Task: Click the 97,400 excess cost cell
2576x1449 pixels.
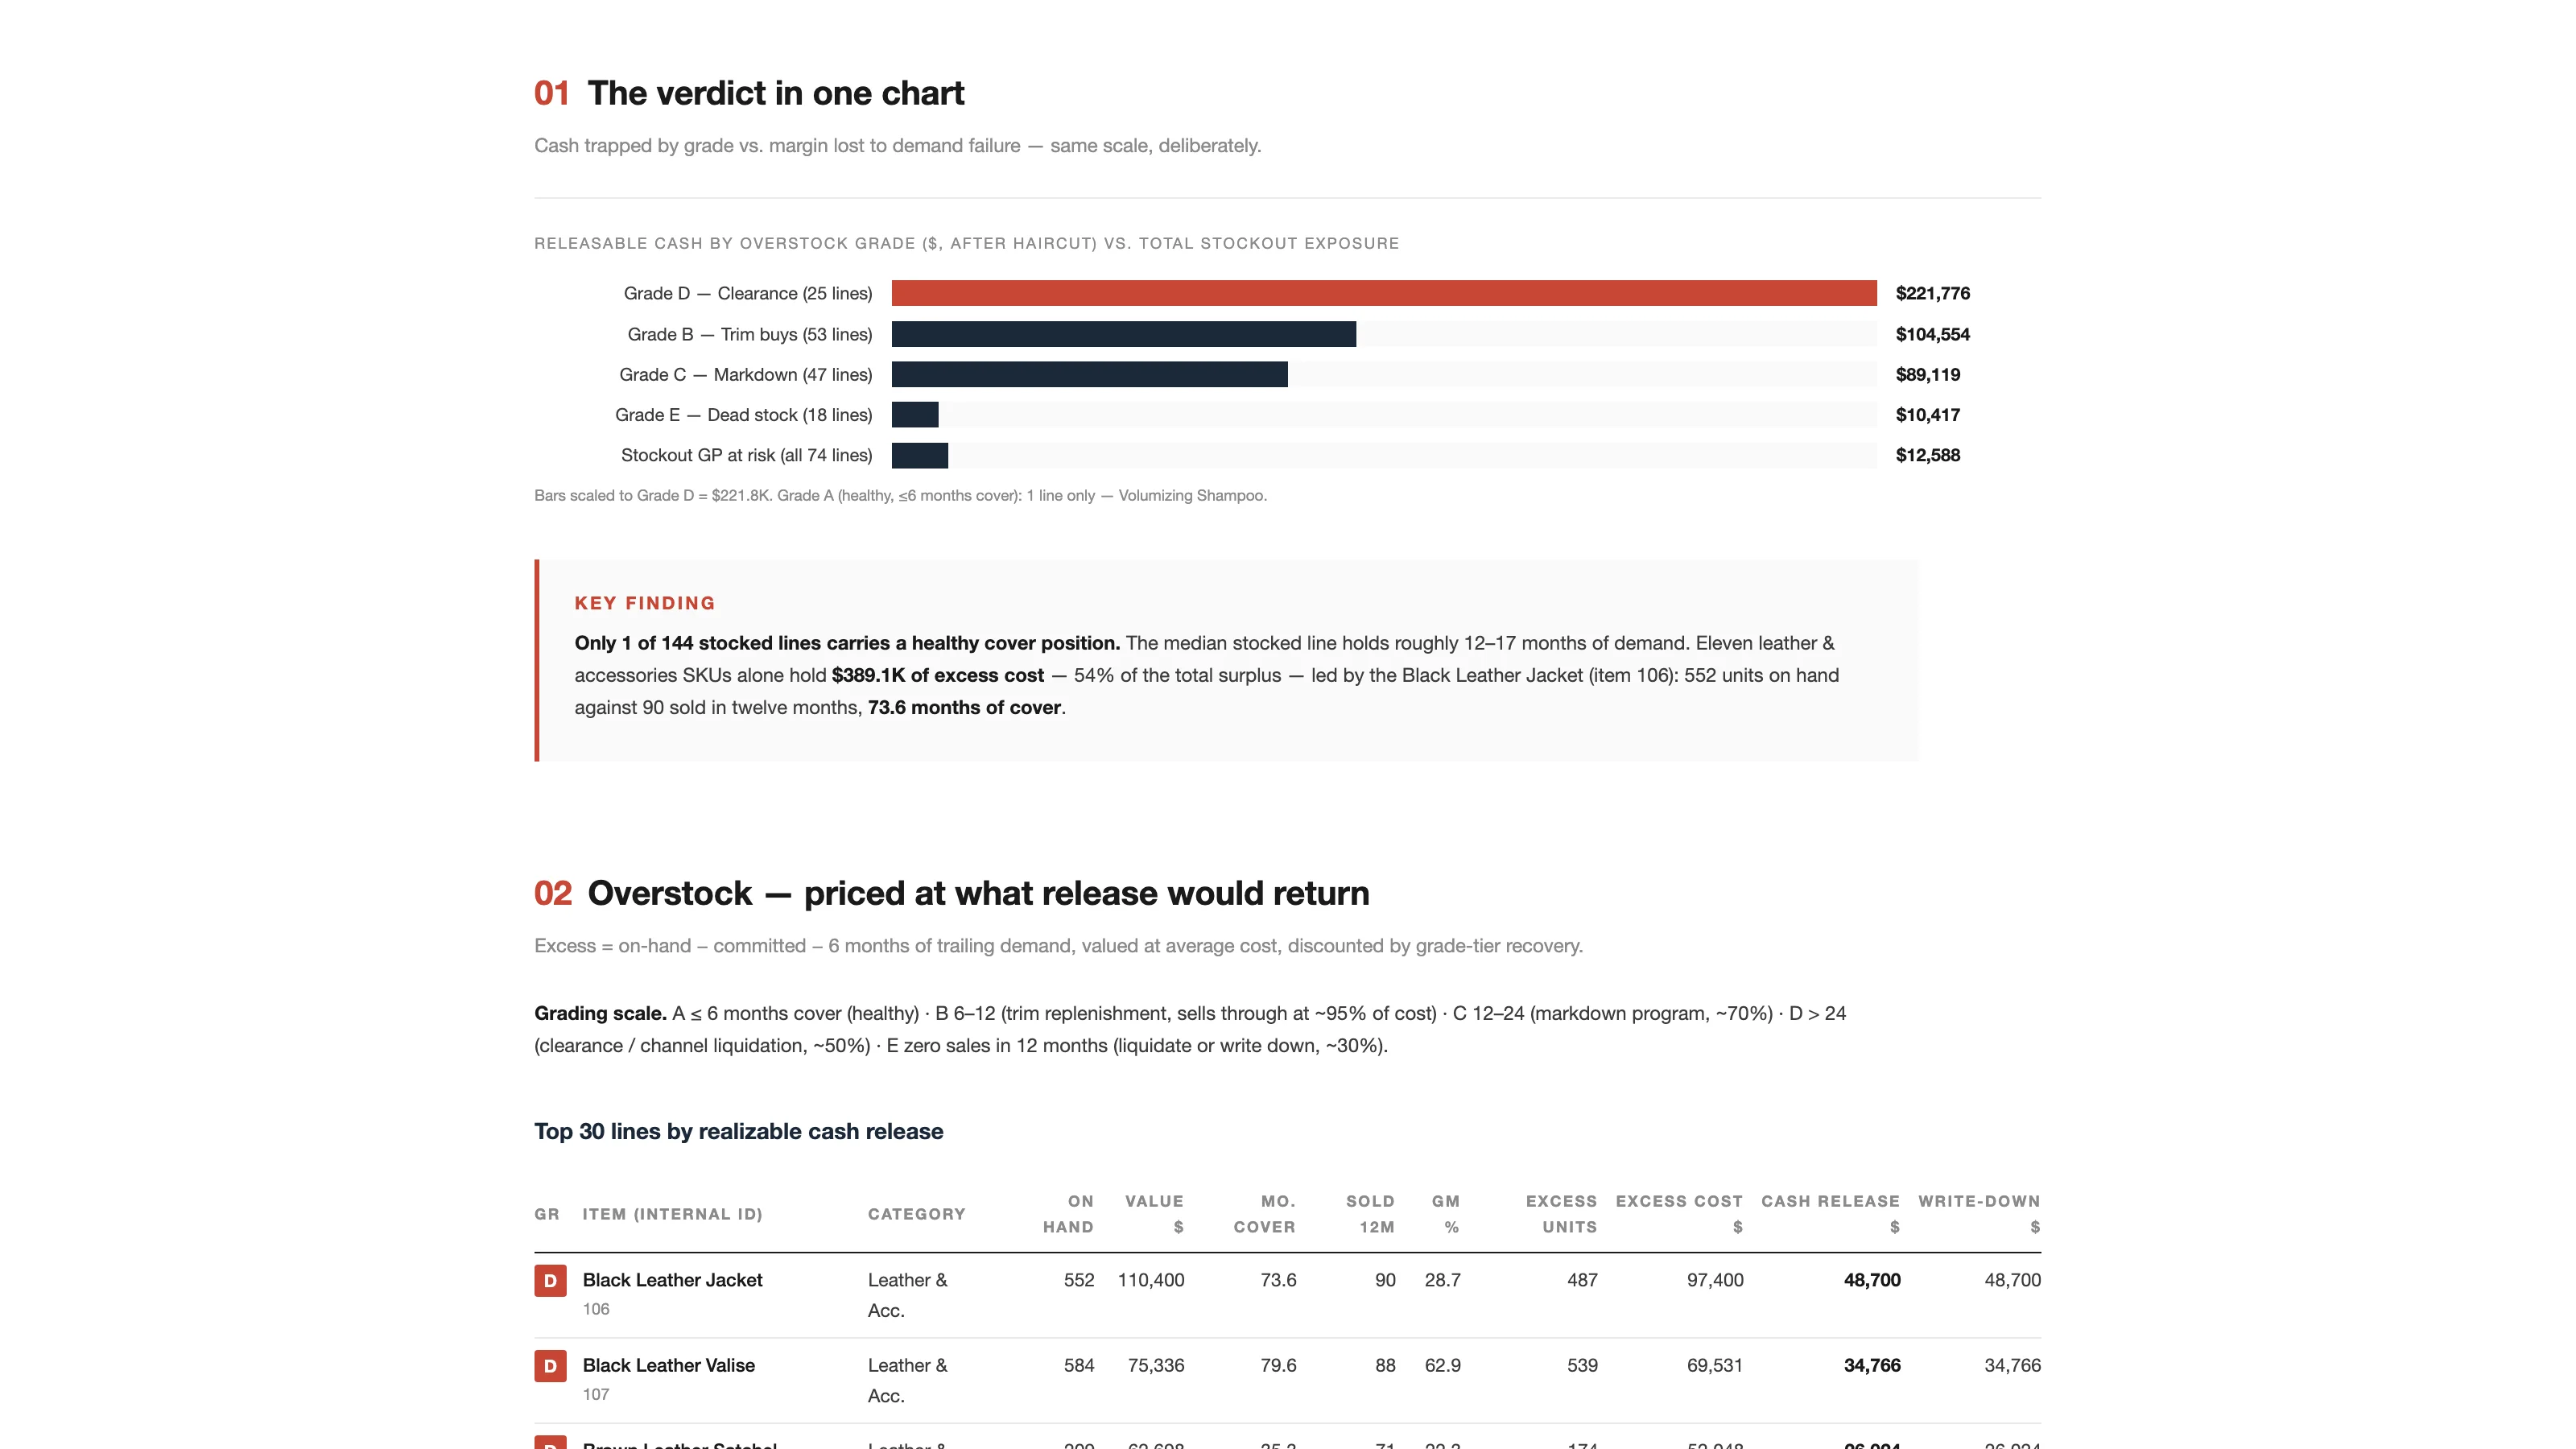Action: click(1715, 1280)
